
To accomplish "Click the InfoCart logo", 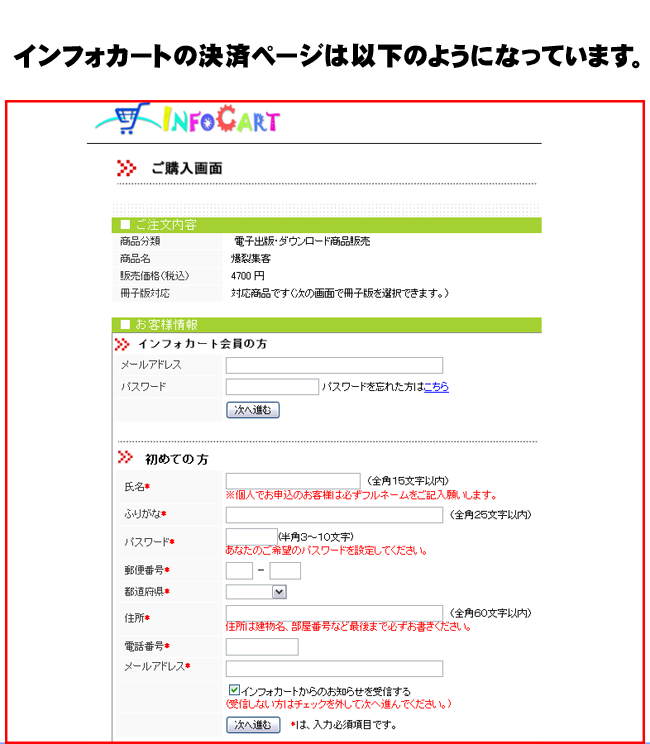I will (187, 119).
